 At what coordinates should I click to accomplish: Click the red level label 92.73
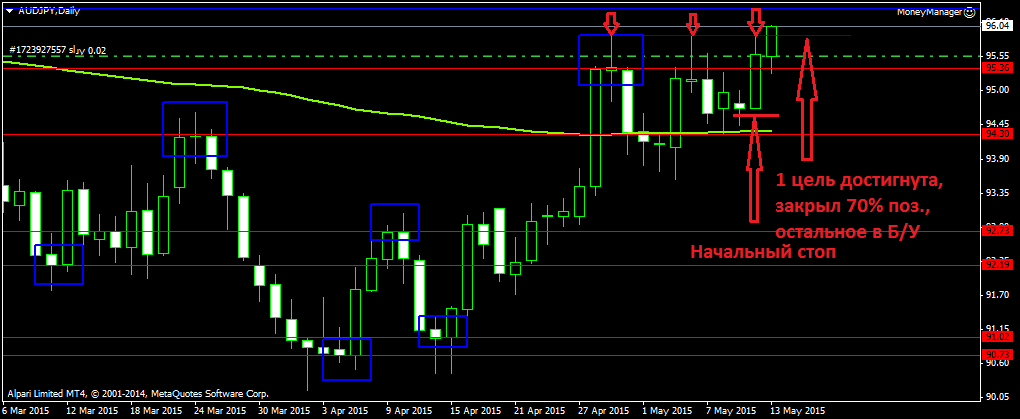[x=997, y=231]
